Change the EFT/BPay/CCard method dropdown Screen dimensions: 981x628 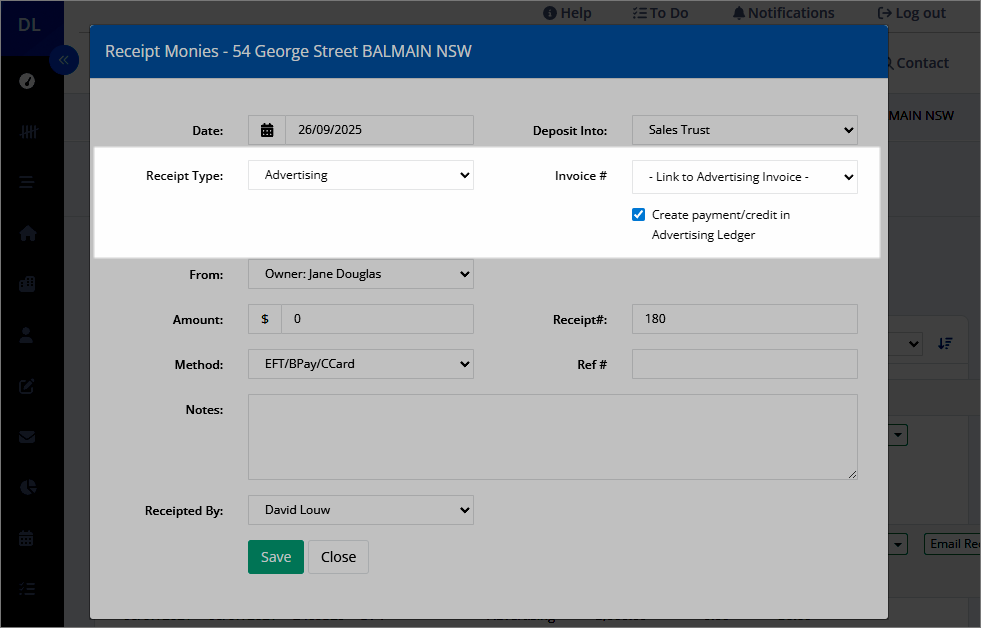361,364
